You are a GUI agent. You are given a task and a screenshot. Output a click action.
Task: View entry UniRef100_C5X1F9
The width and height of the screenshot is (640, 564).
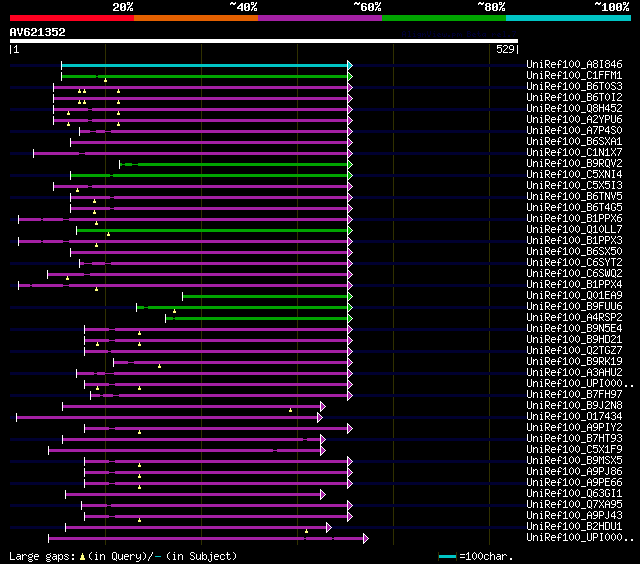pyautogui.click(x=574, y=450)
